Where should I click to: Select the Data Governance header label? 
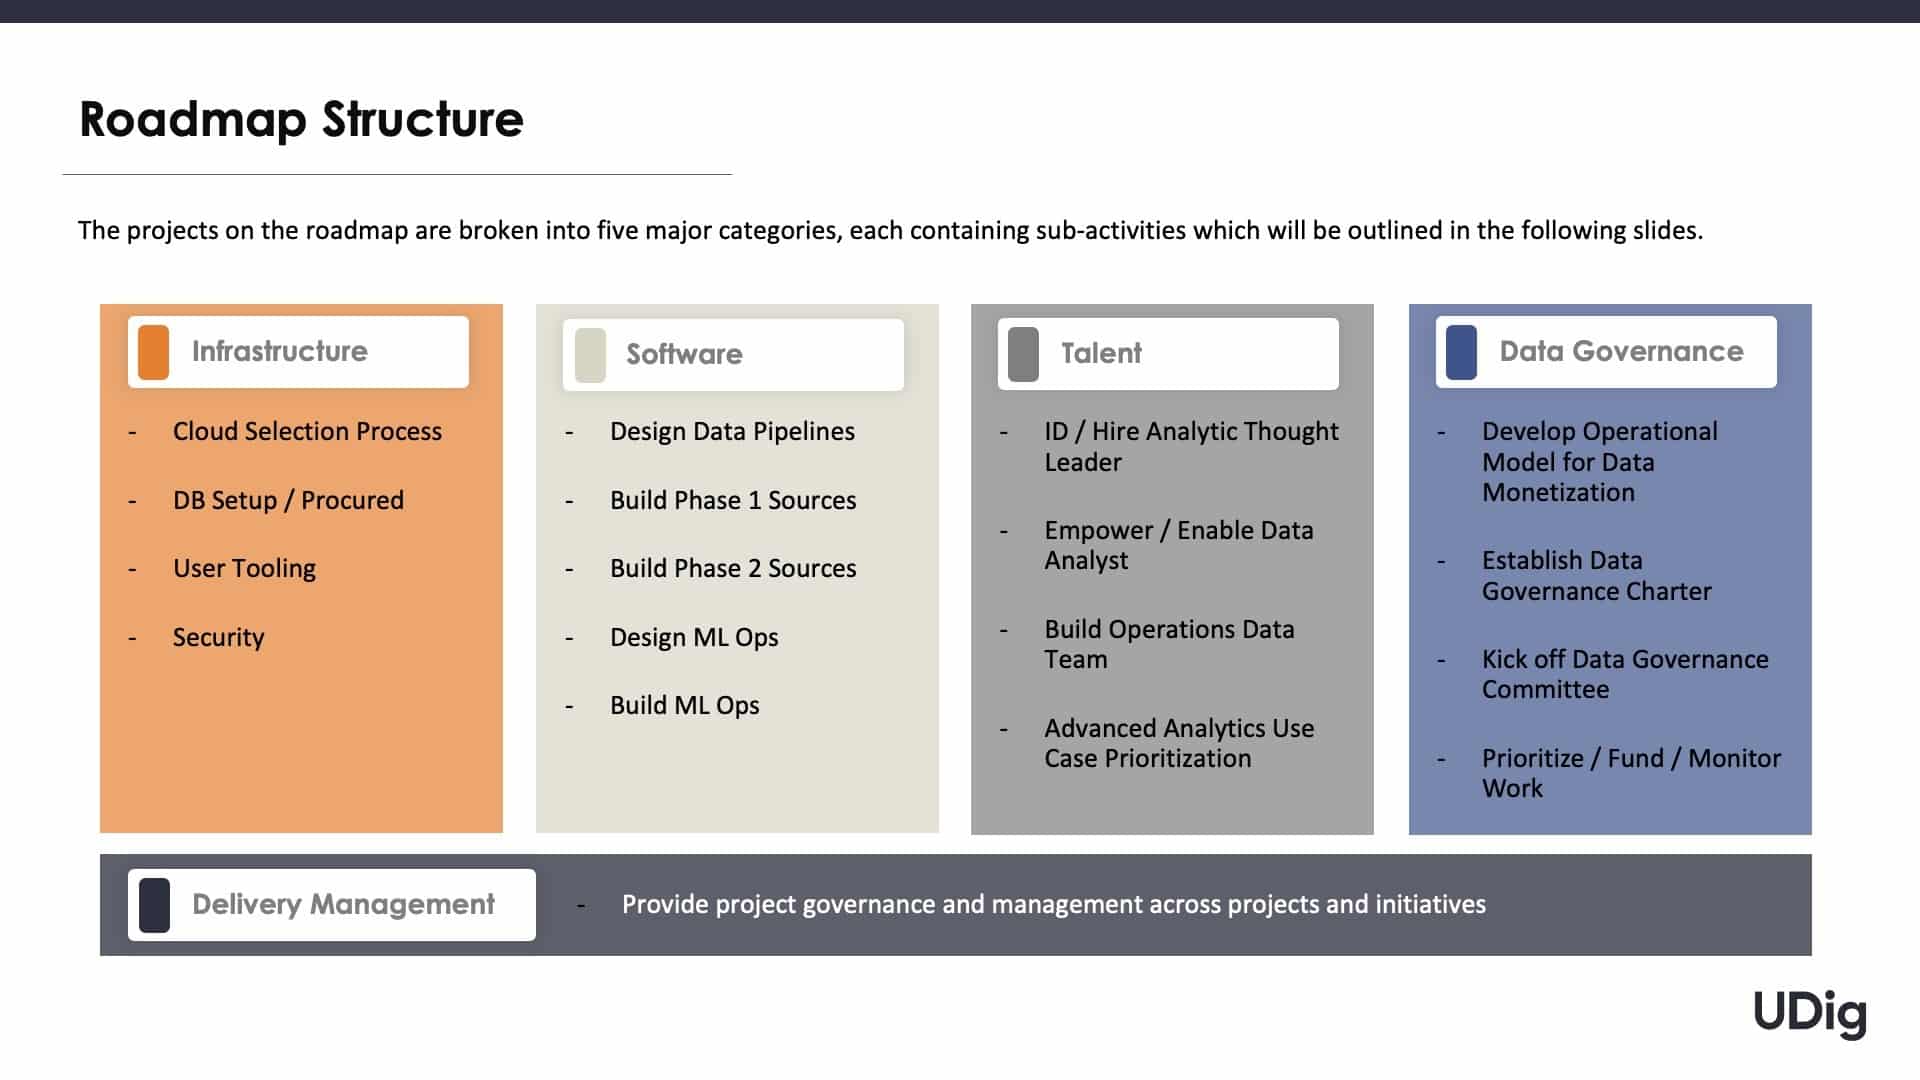(1621, 351)
